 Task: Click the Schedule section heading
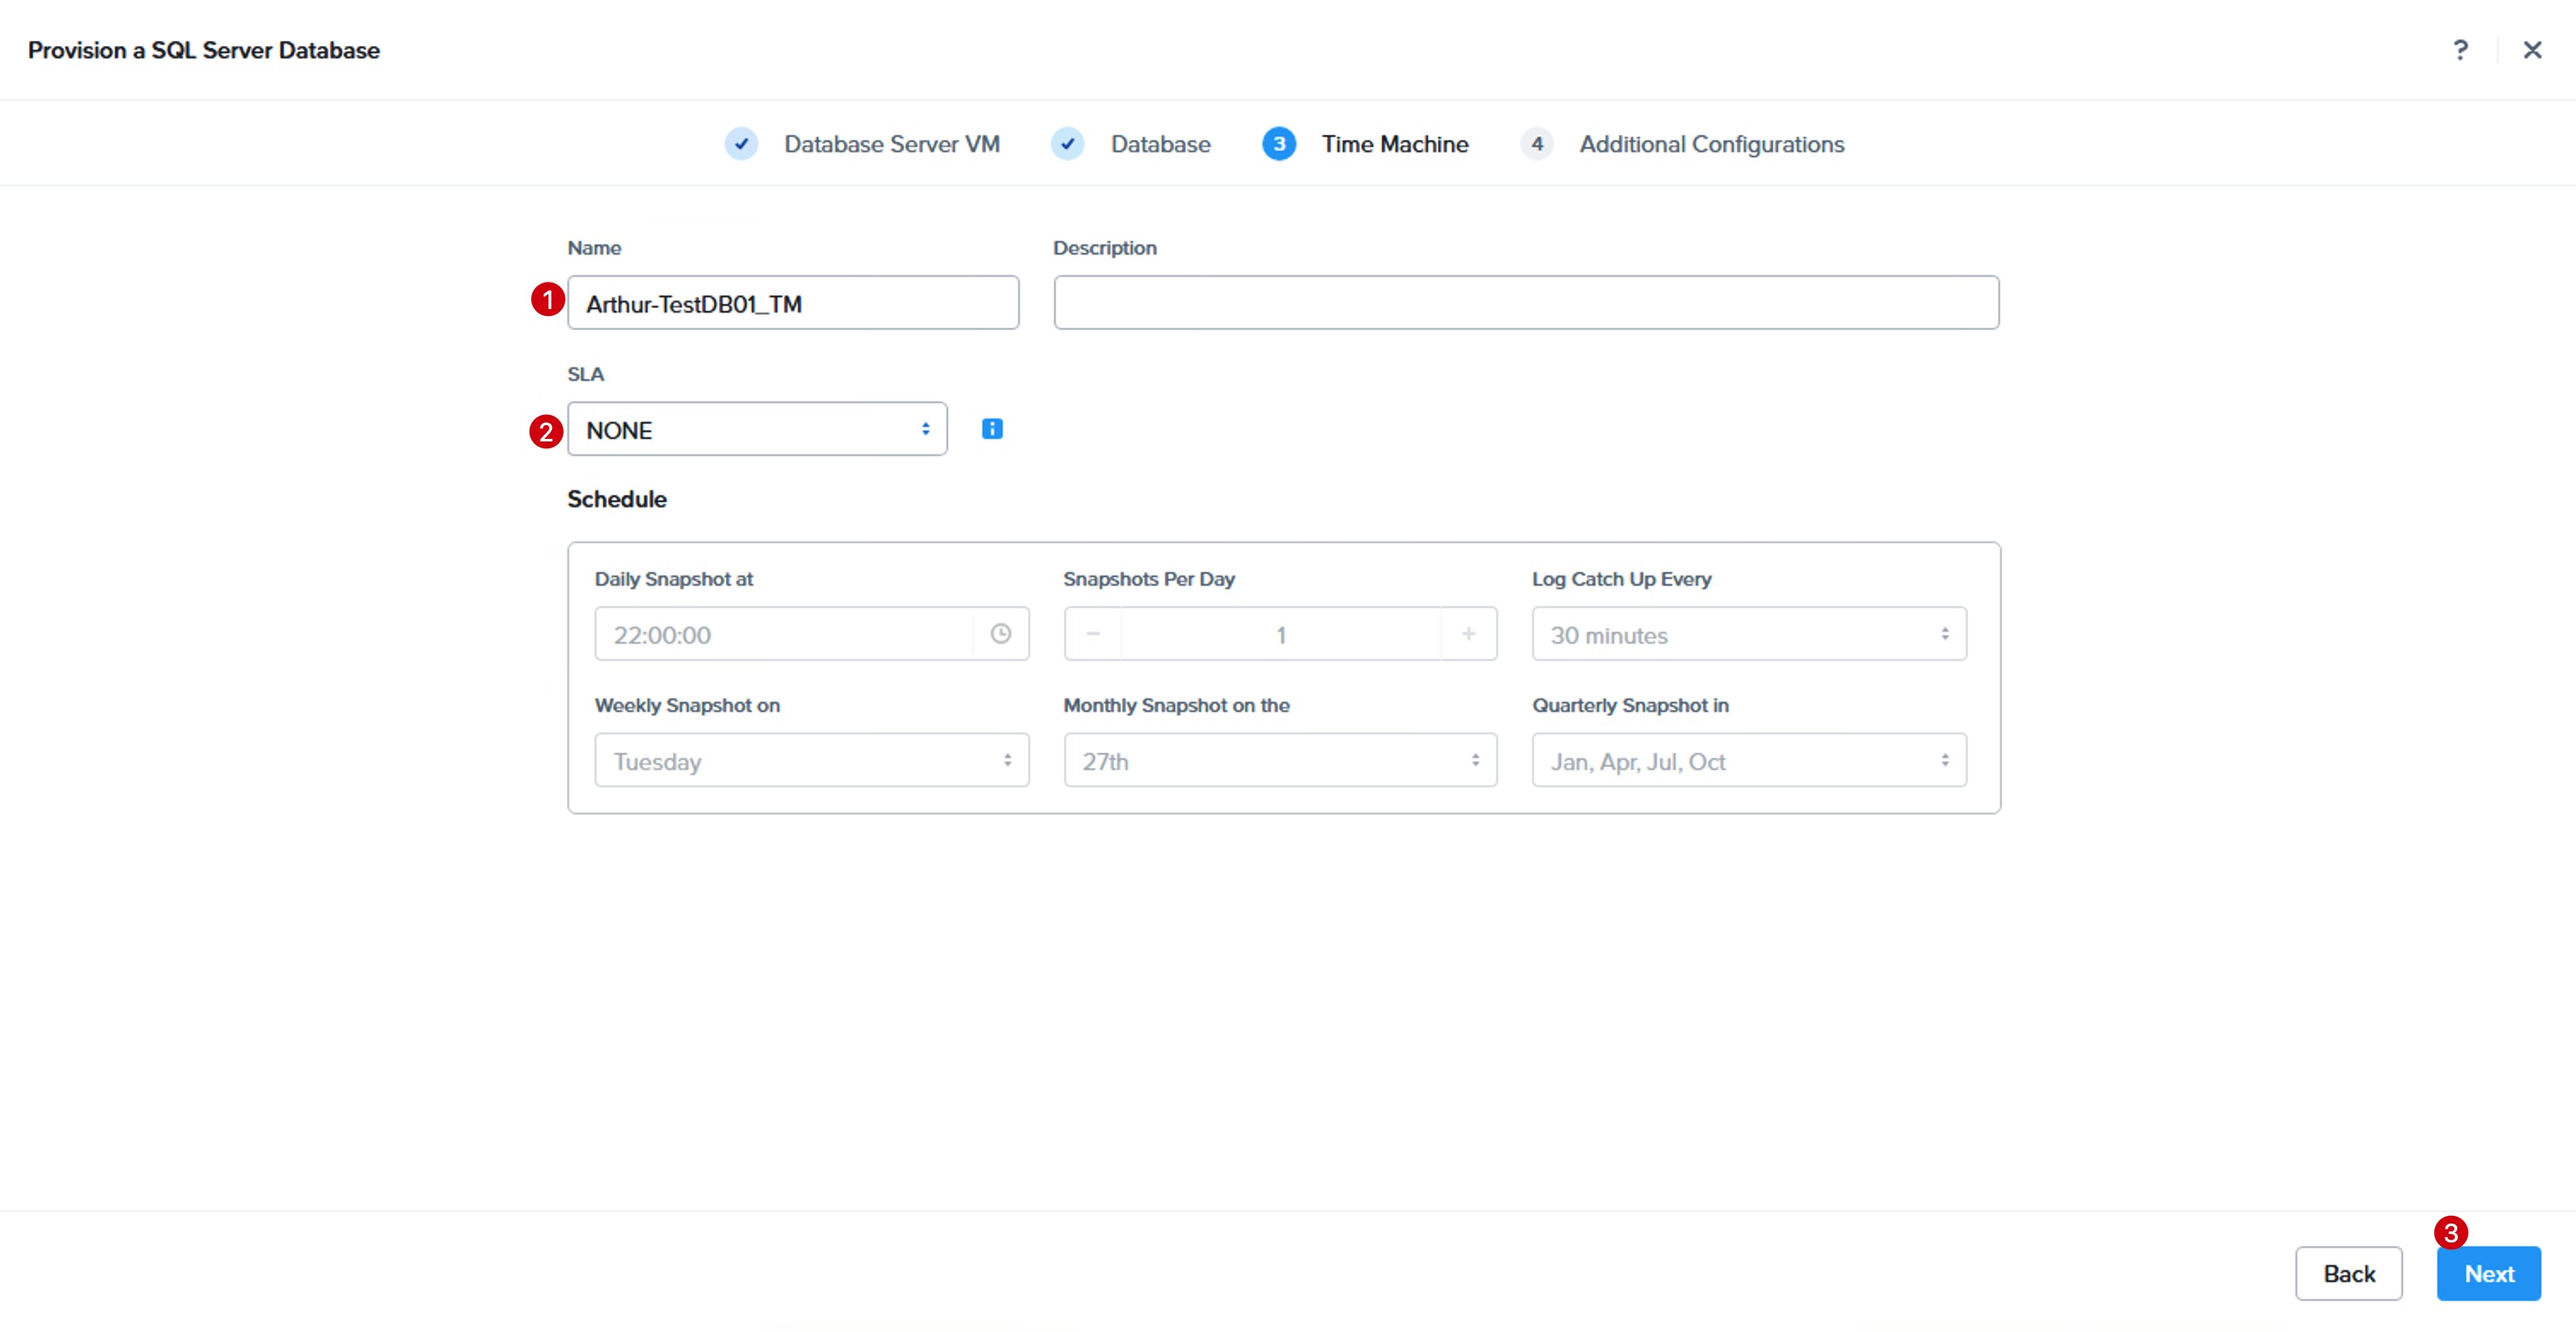pos(617,499)
